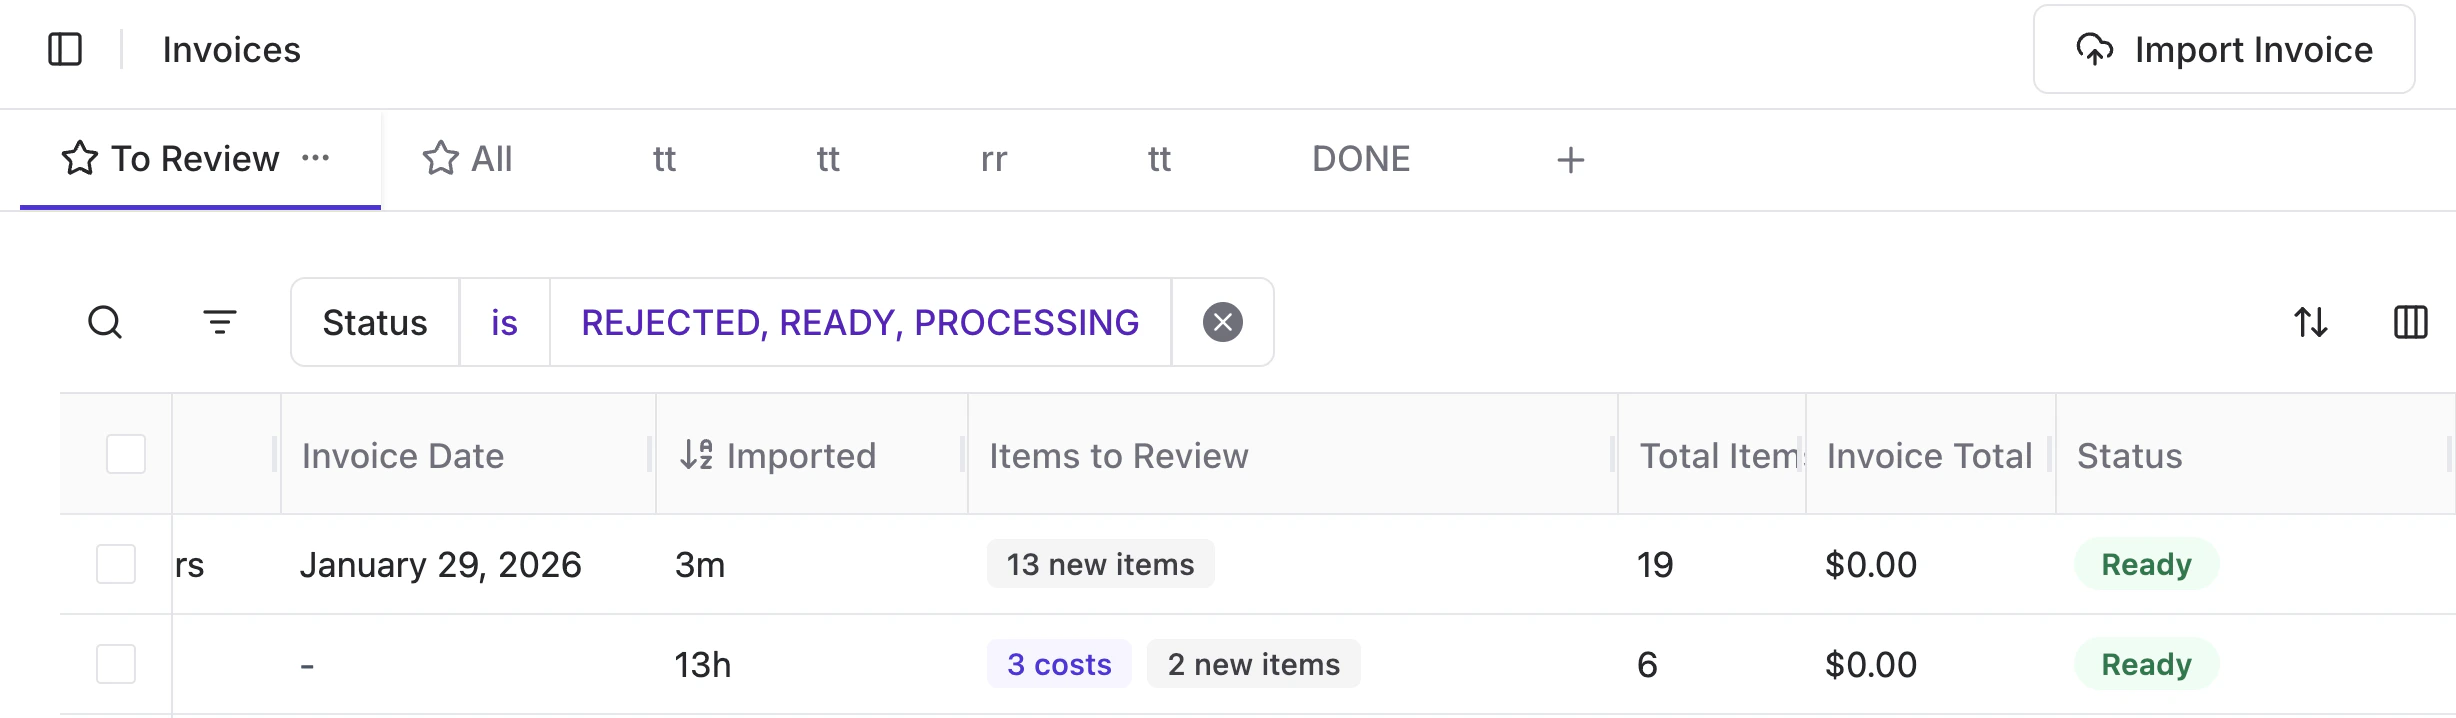Click the '3 costs' badge

1059,664
